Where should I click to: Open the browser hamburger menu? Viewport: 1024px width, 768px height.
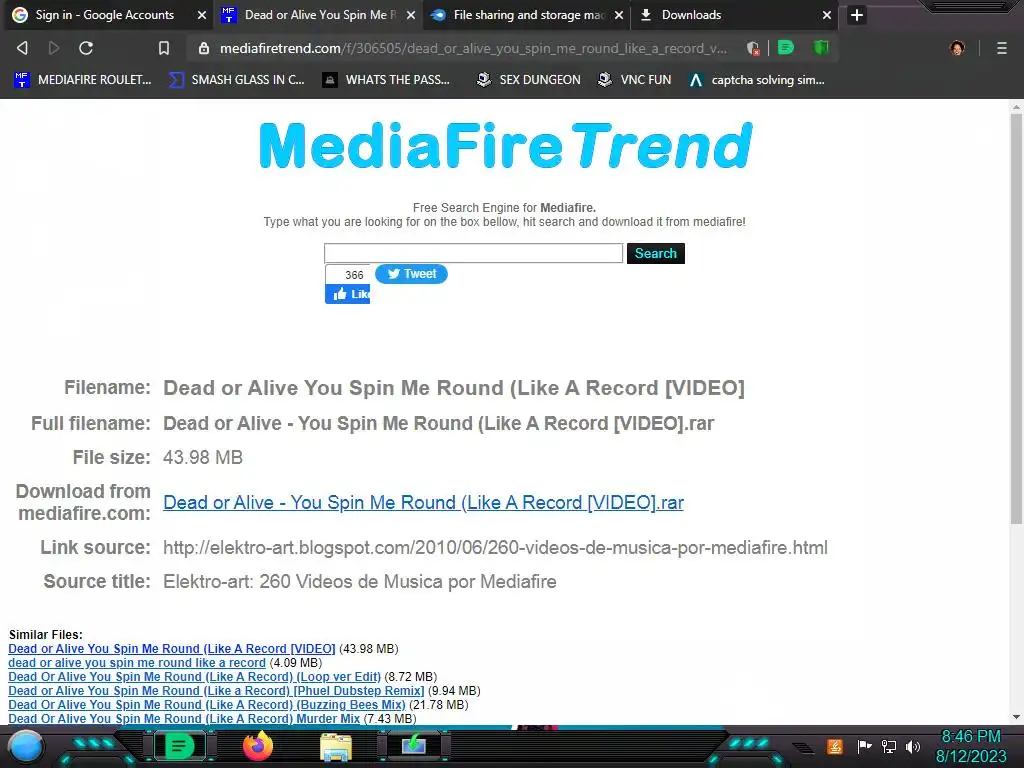1002,48
